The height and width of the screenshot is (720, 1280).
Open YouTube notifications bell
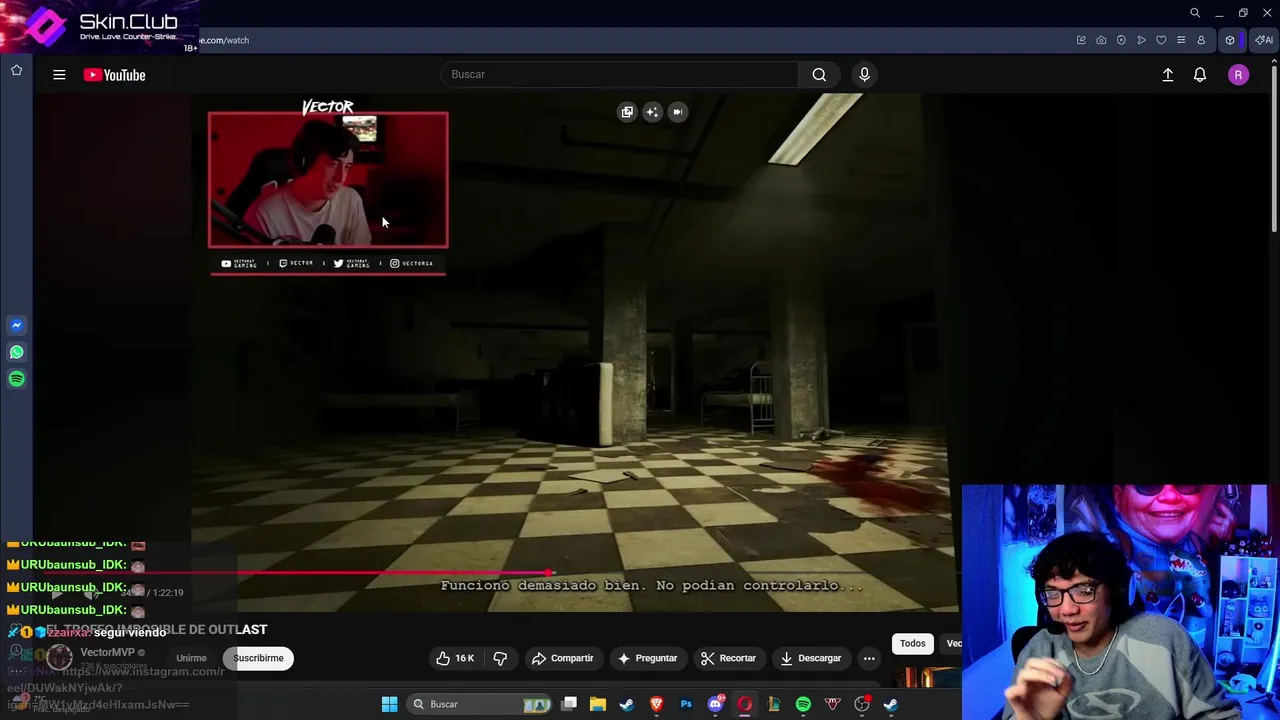1200,75
